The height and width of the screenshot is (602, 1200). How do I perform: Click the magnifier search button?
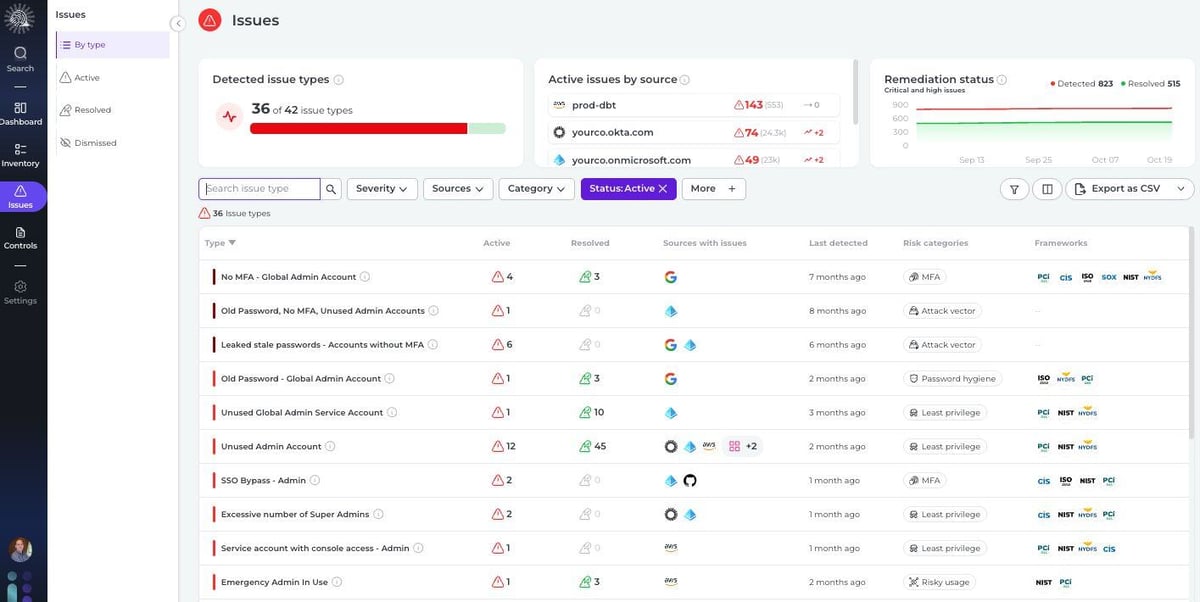coord(331,188)
